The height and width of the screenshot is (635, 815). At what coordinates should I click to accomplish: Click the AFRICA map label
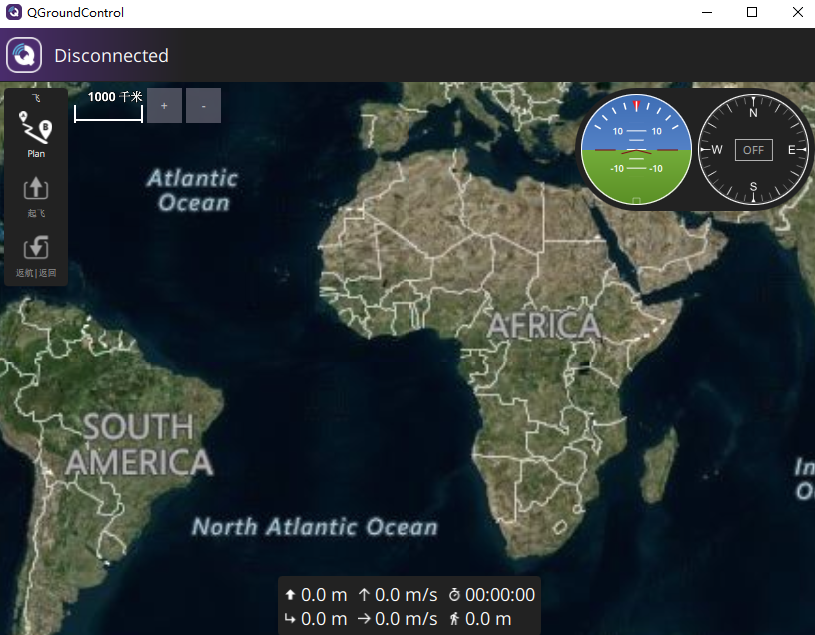point(544,326)
